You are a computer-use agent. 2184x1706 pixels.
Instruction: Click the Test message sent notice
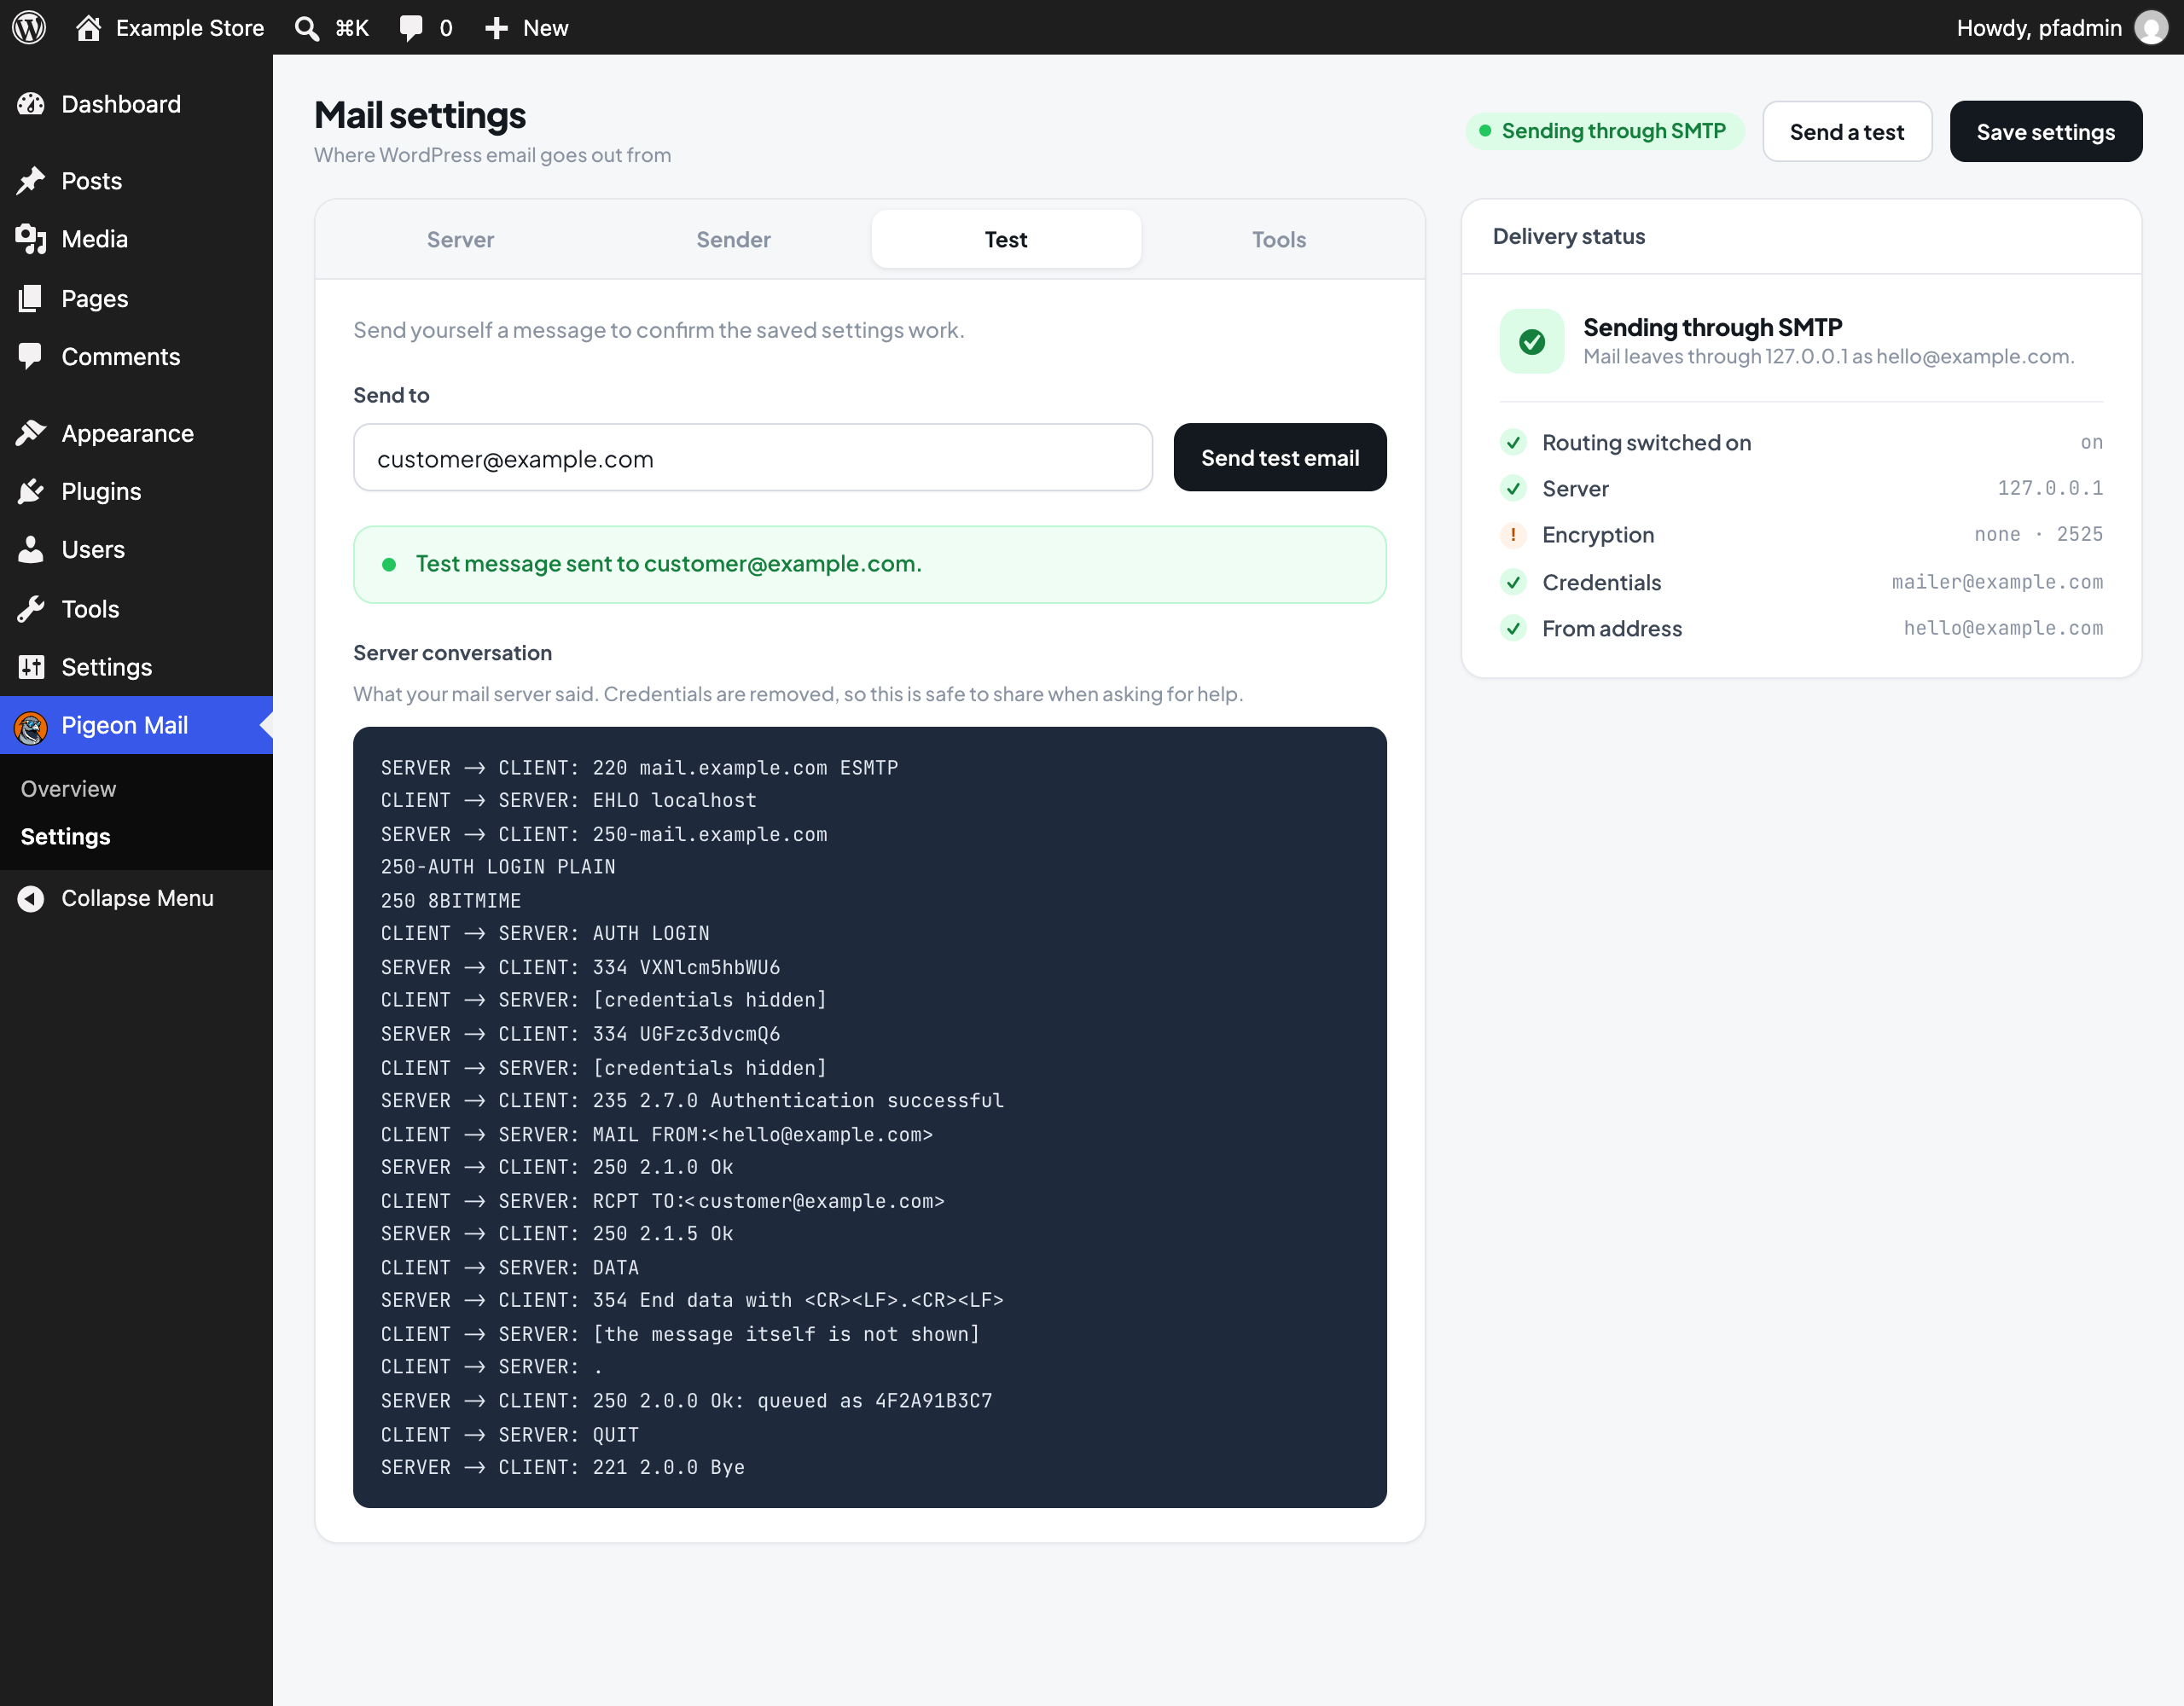(x=869, y=564)
